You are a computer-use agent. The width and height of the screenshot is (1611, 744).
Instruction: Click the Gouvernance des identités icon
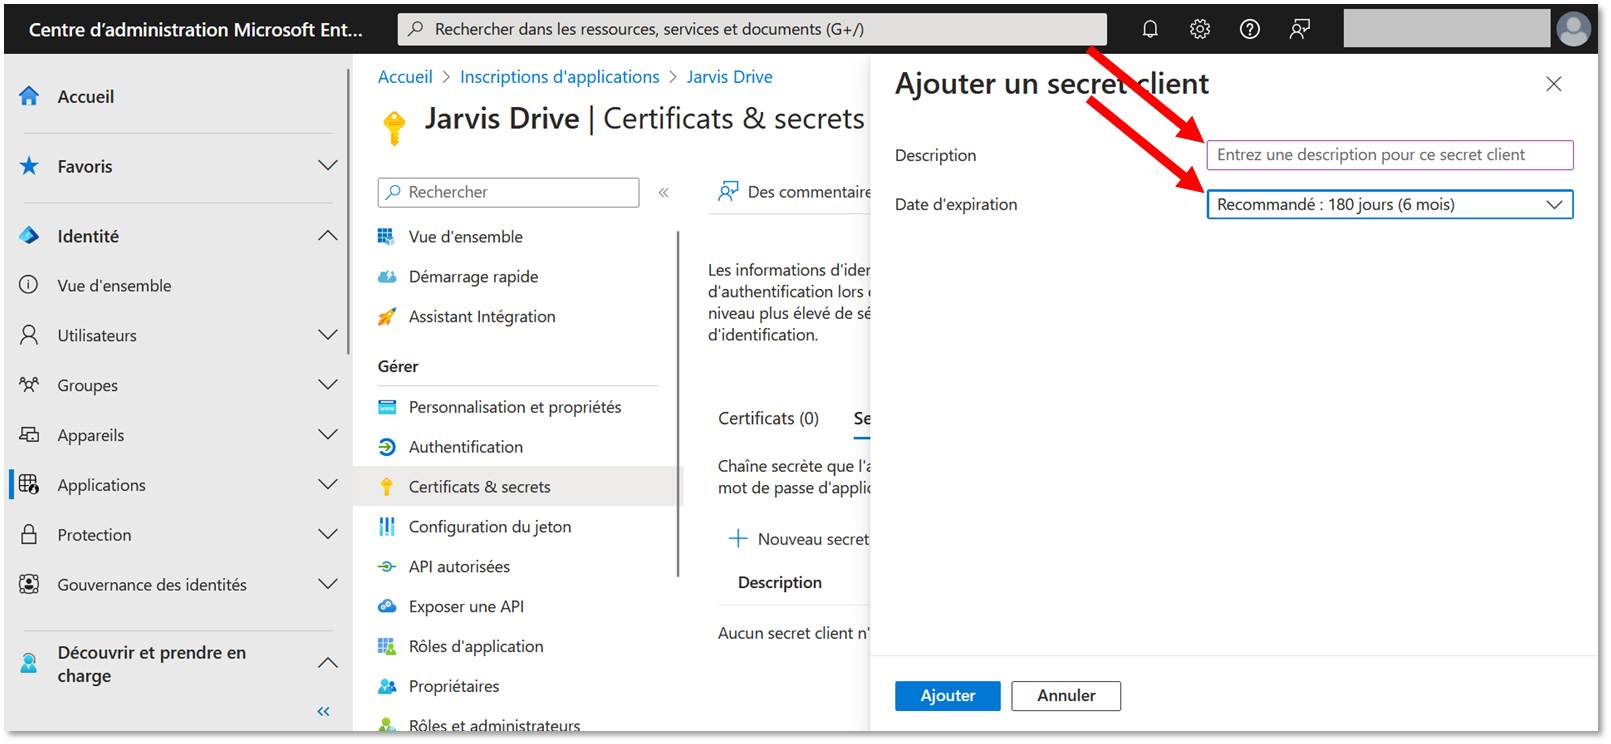29,584
